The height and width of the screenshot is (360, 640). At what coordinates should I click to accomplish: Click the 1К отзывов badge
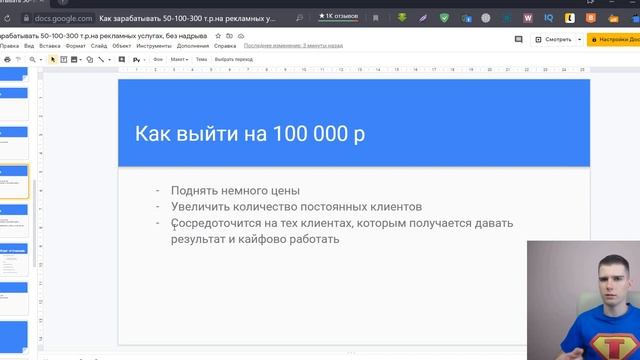pyautogui.click(x=338, y=16)
